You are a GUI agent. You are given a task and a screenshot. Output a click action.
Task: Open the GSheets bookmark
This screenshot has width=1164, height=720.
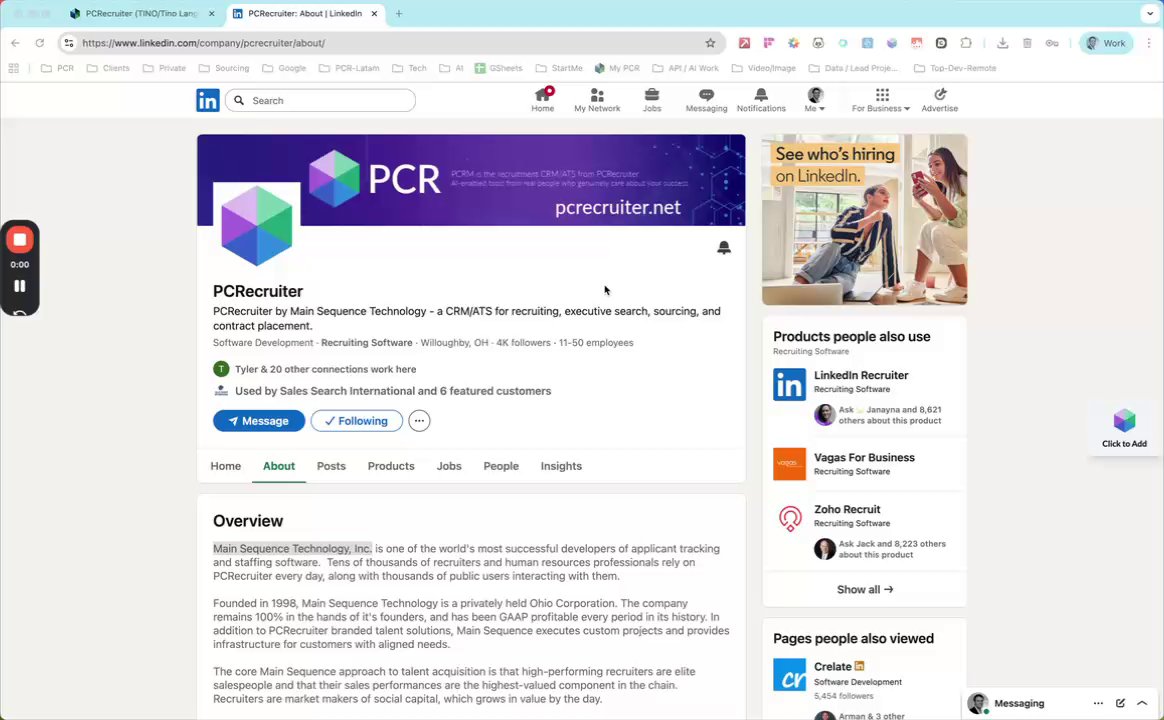[498, 68]
